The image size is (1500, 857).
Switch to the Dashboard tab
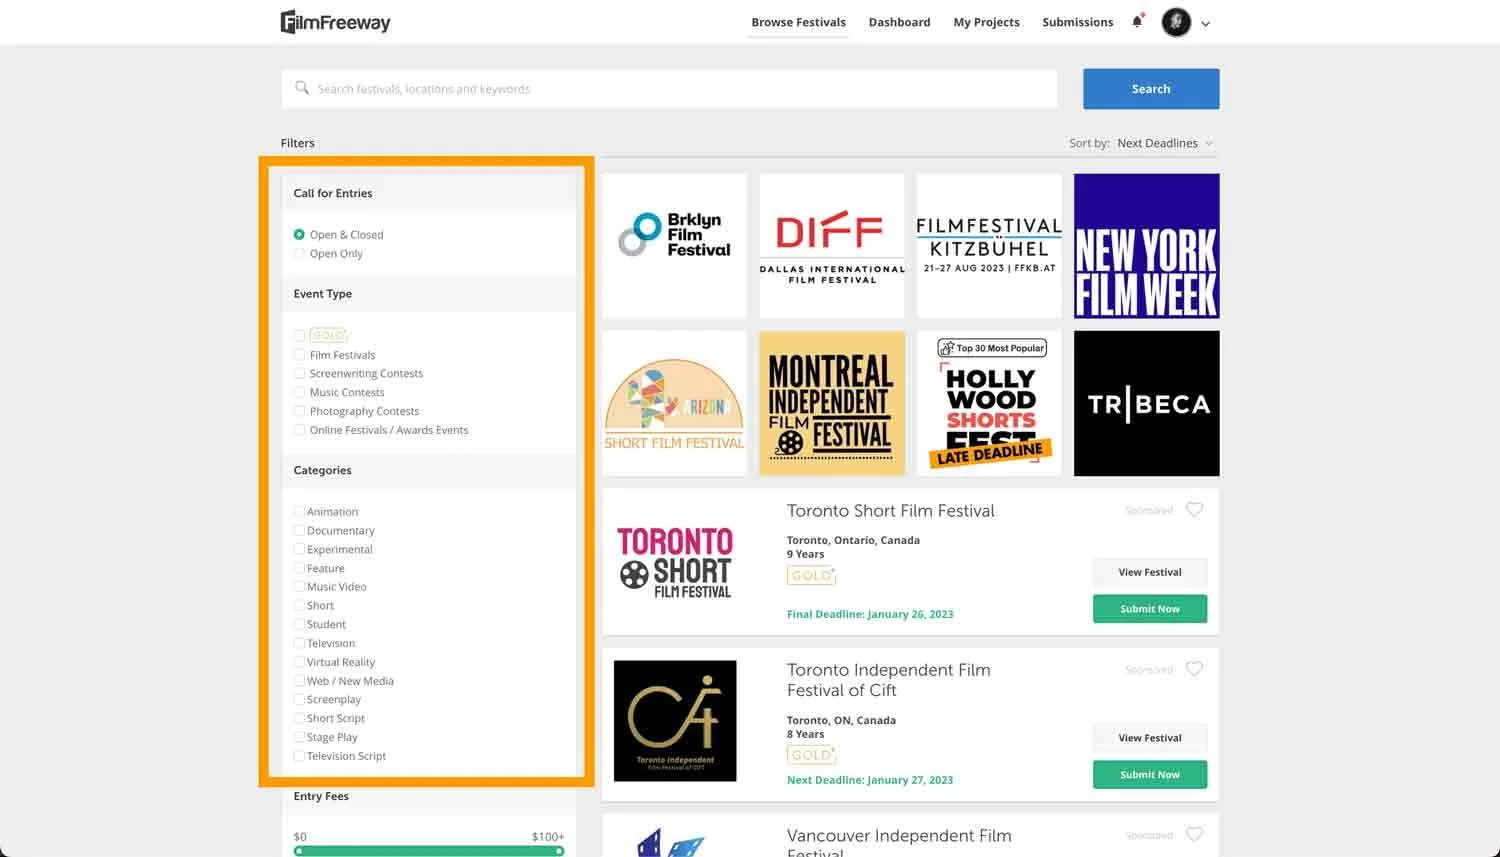pyautogui.click(x=898, y=21)
